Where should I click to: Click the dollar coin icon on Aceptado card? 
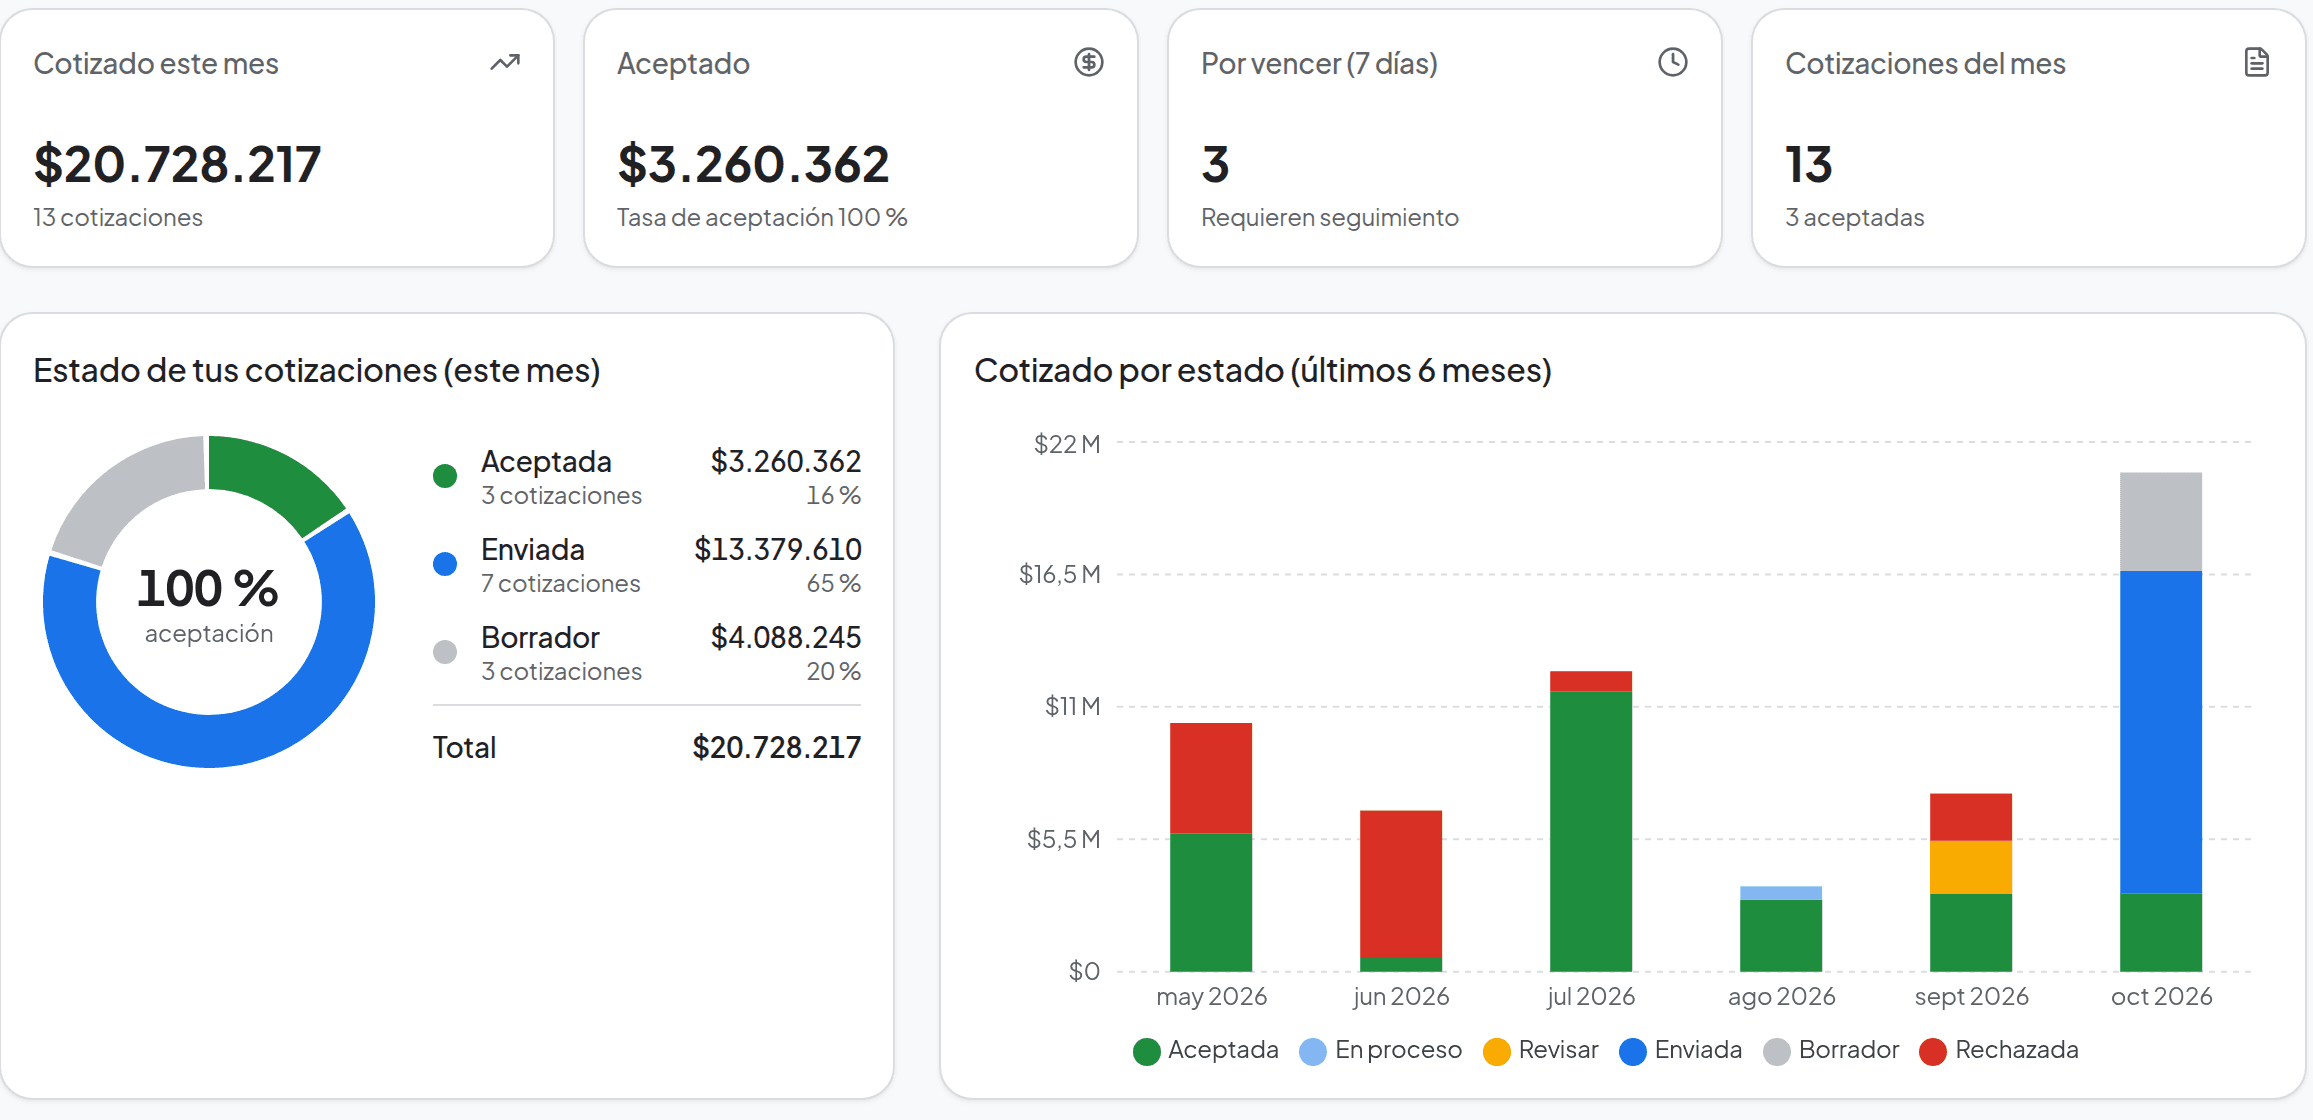(x=1089, y=62)
